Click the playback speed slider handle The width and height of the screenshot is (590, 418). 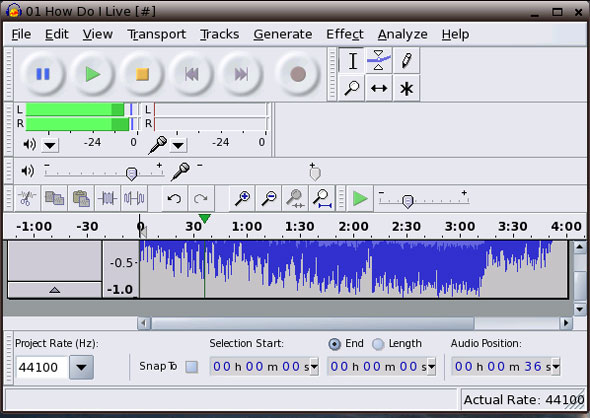[x=408, y=201]
